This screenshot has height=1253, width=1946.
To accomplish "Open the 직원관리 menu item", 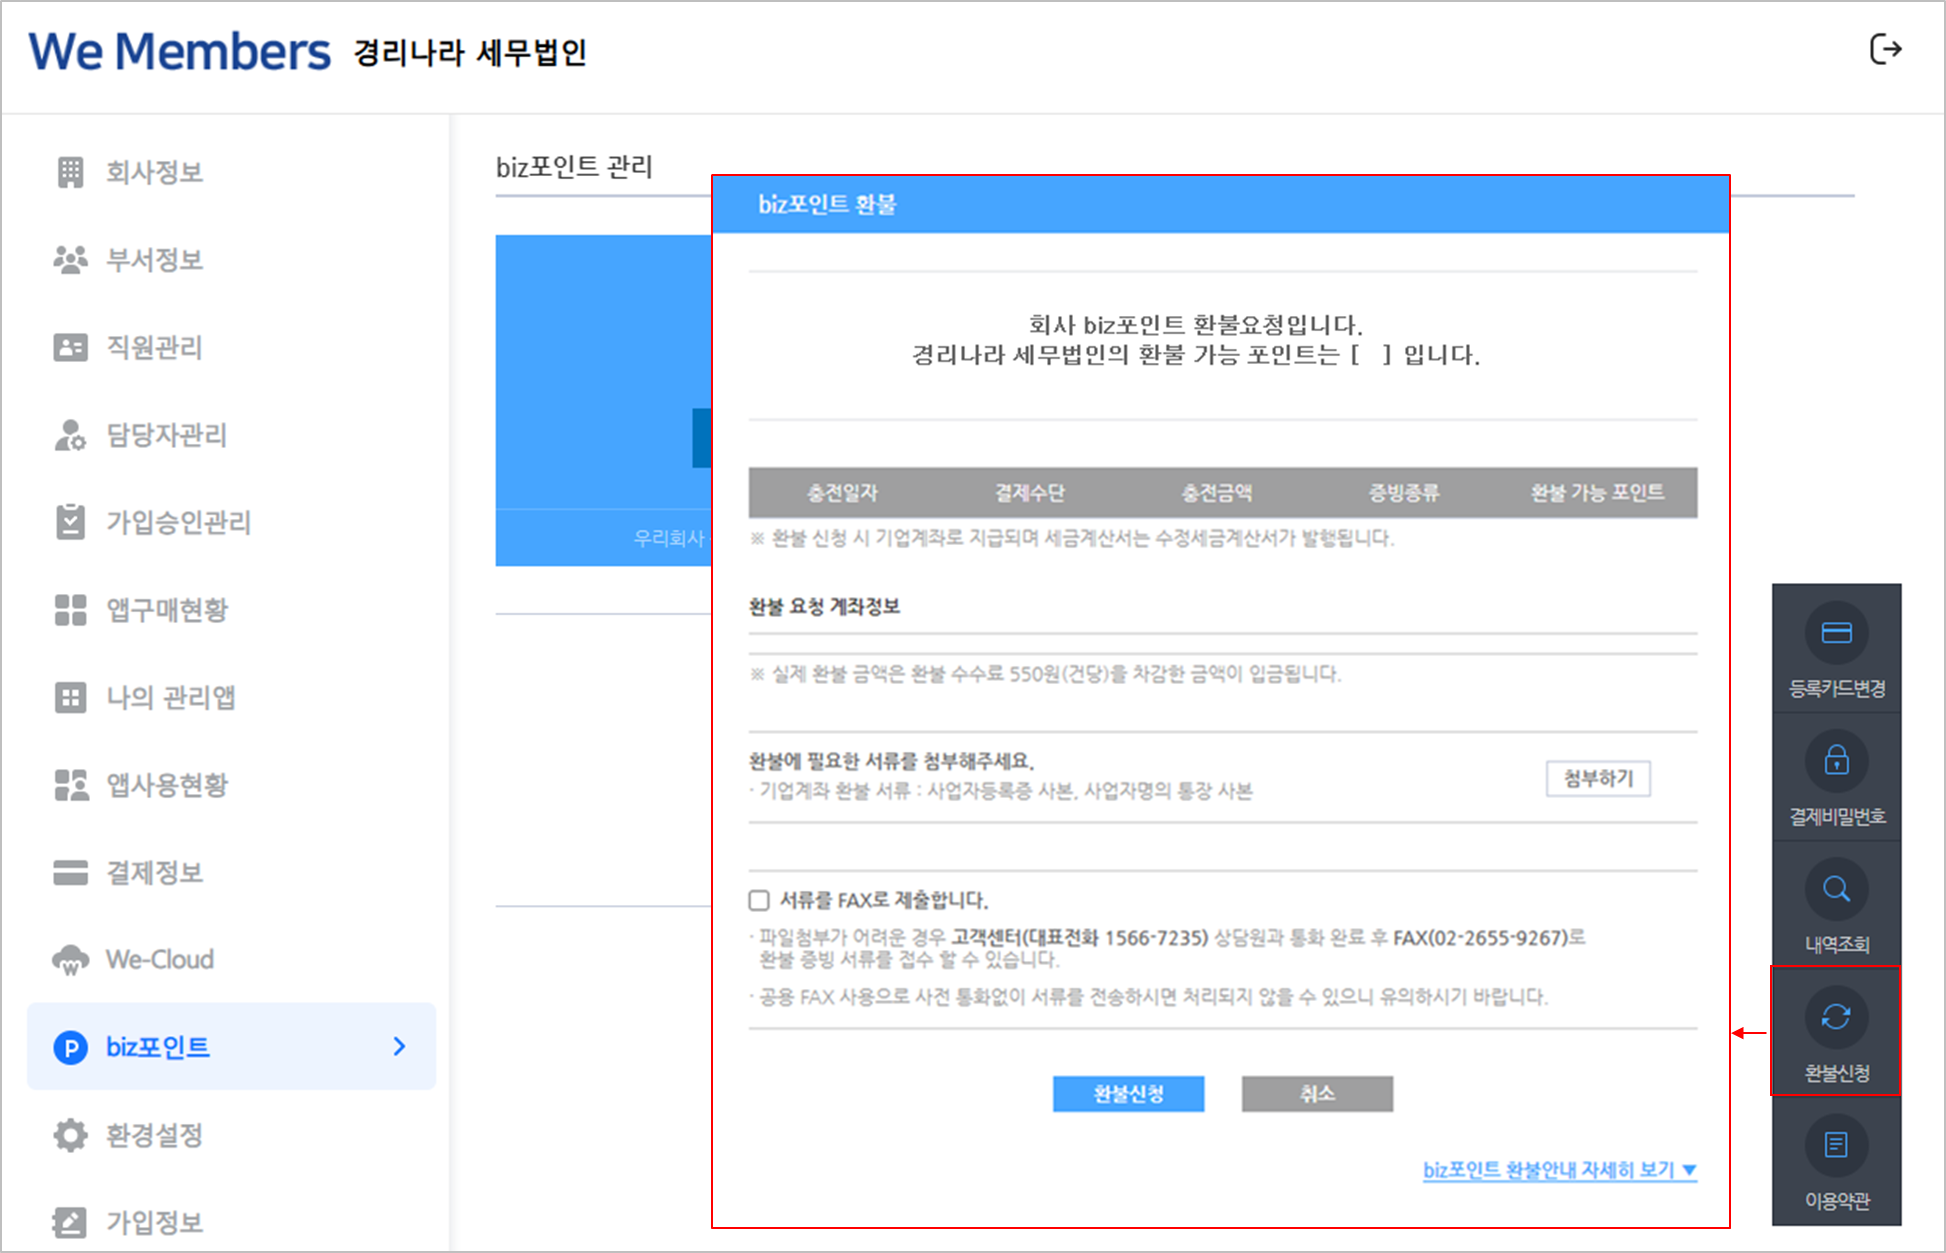I will tap(154, 347).
